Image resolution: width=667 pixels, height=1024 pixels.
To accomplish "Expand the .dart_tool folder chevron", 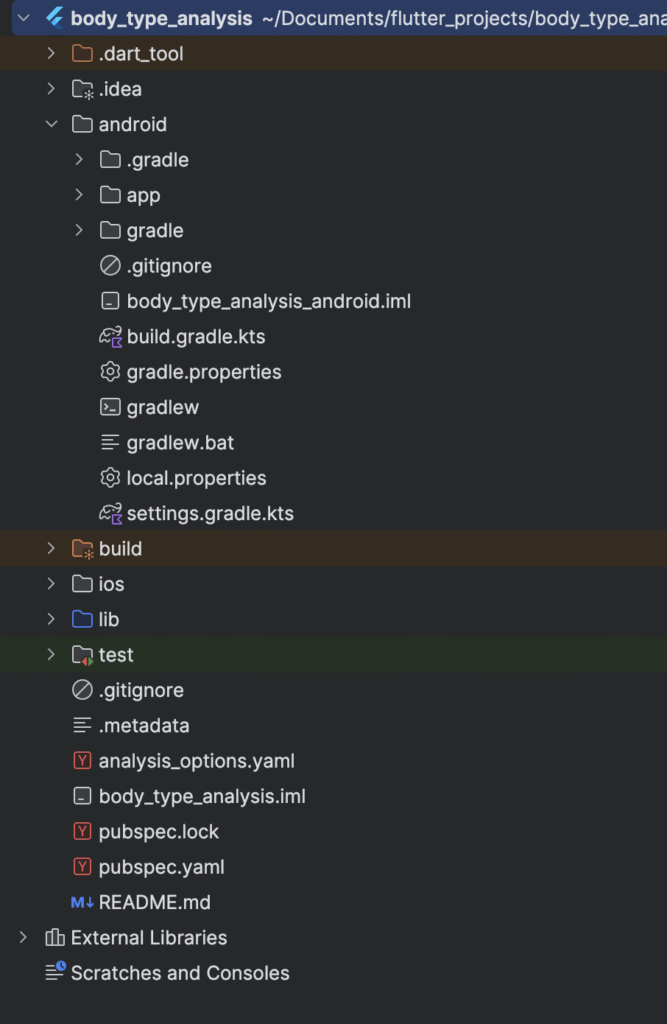I will [x=51, y=54].
